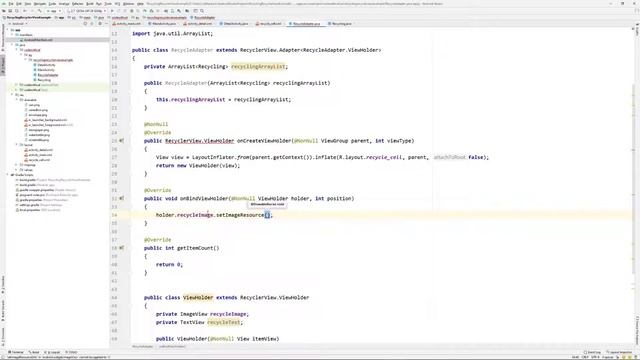Collapse the Gradle Scripts node
The image size is (640, 360).
point(8,175)
